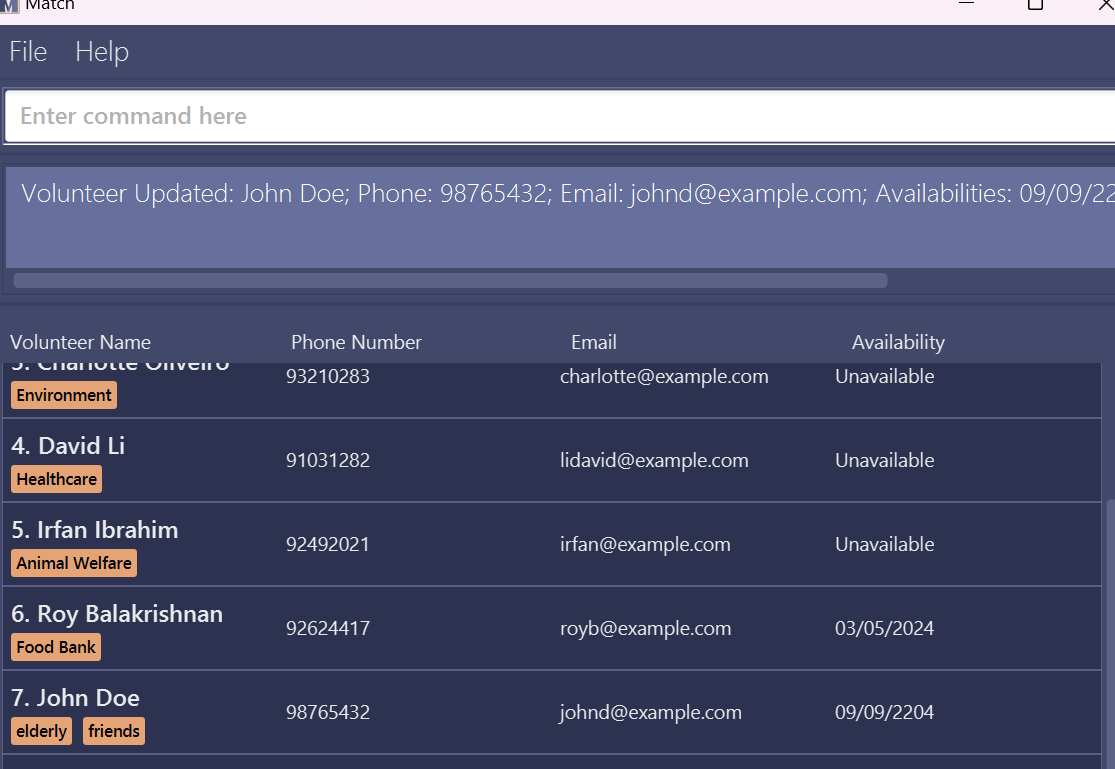Screen dimensions: 1115x769
Task: Click phone number 93210283
Action: [328, 376]
